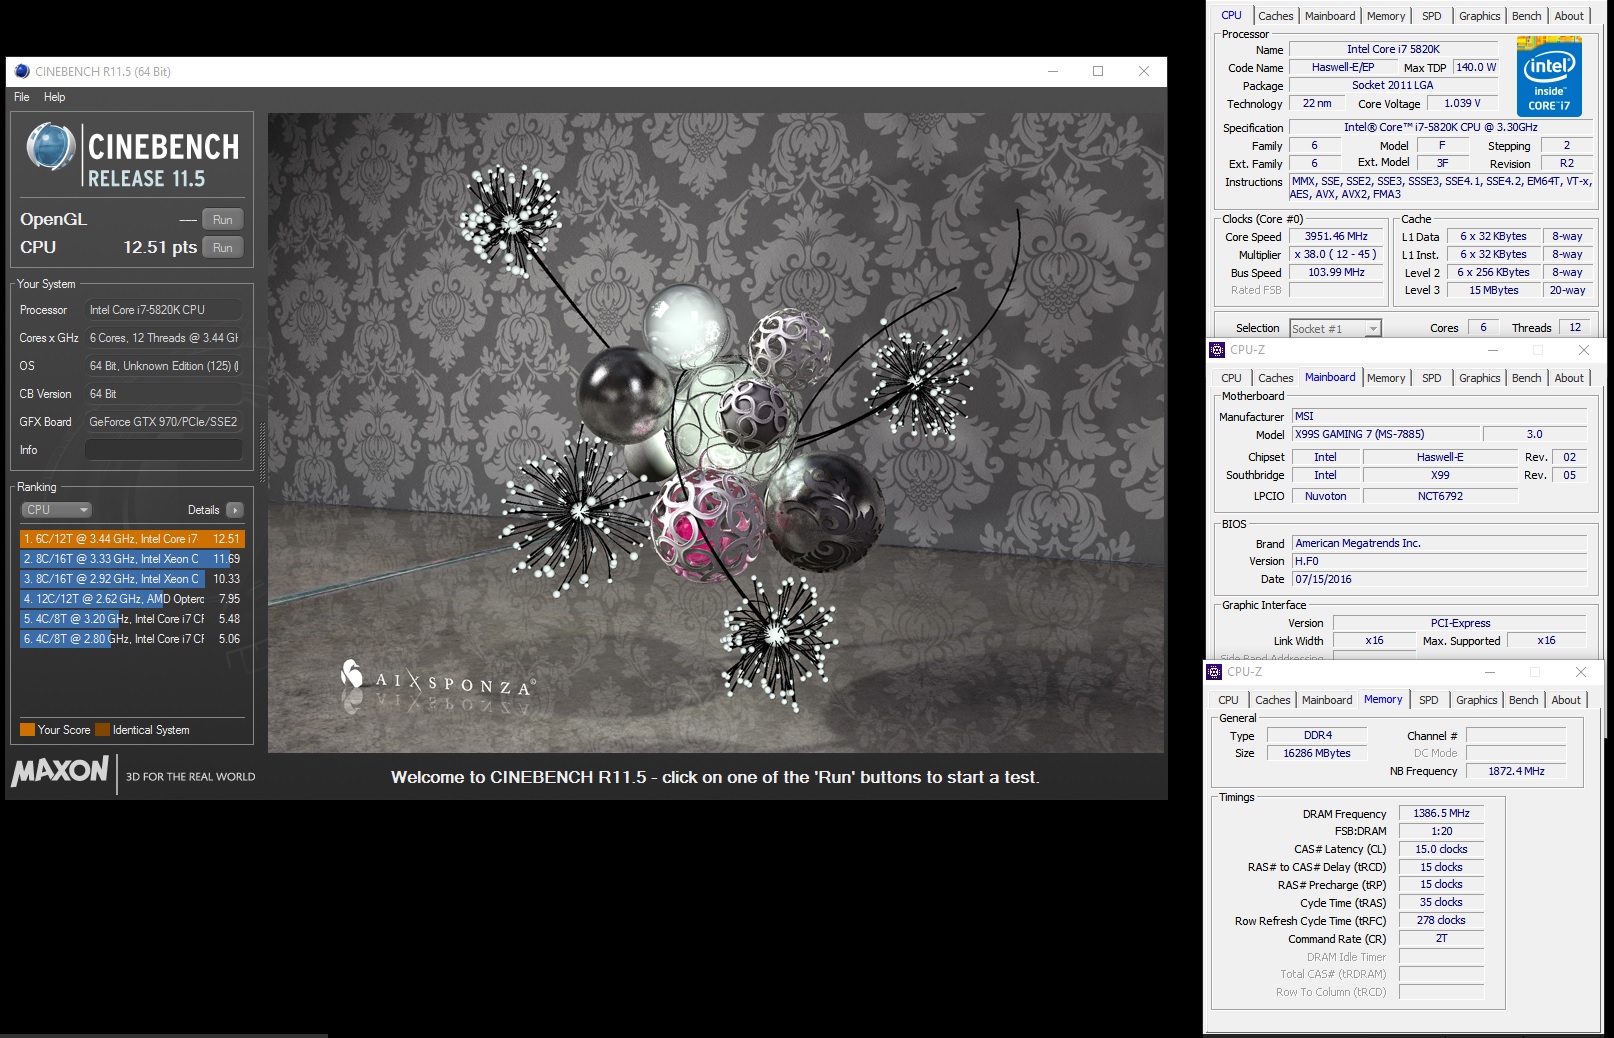Maximize the Cinebench window
1614x1038 pixels.
click(1098, 71)
